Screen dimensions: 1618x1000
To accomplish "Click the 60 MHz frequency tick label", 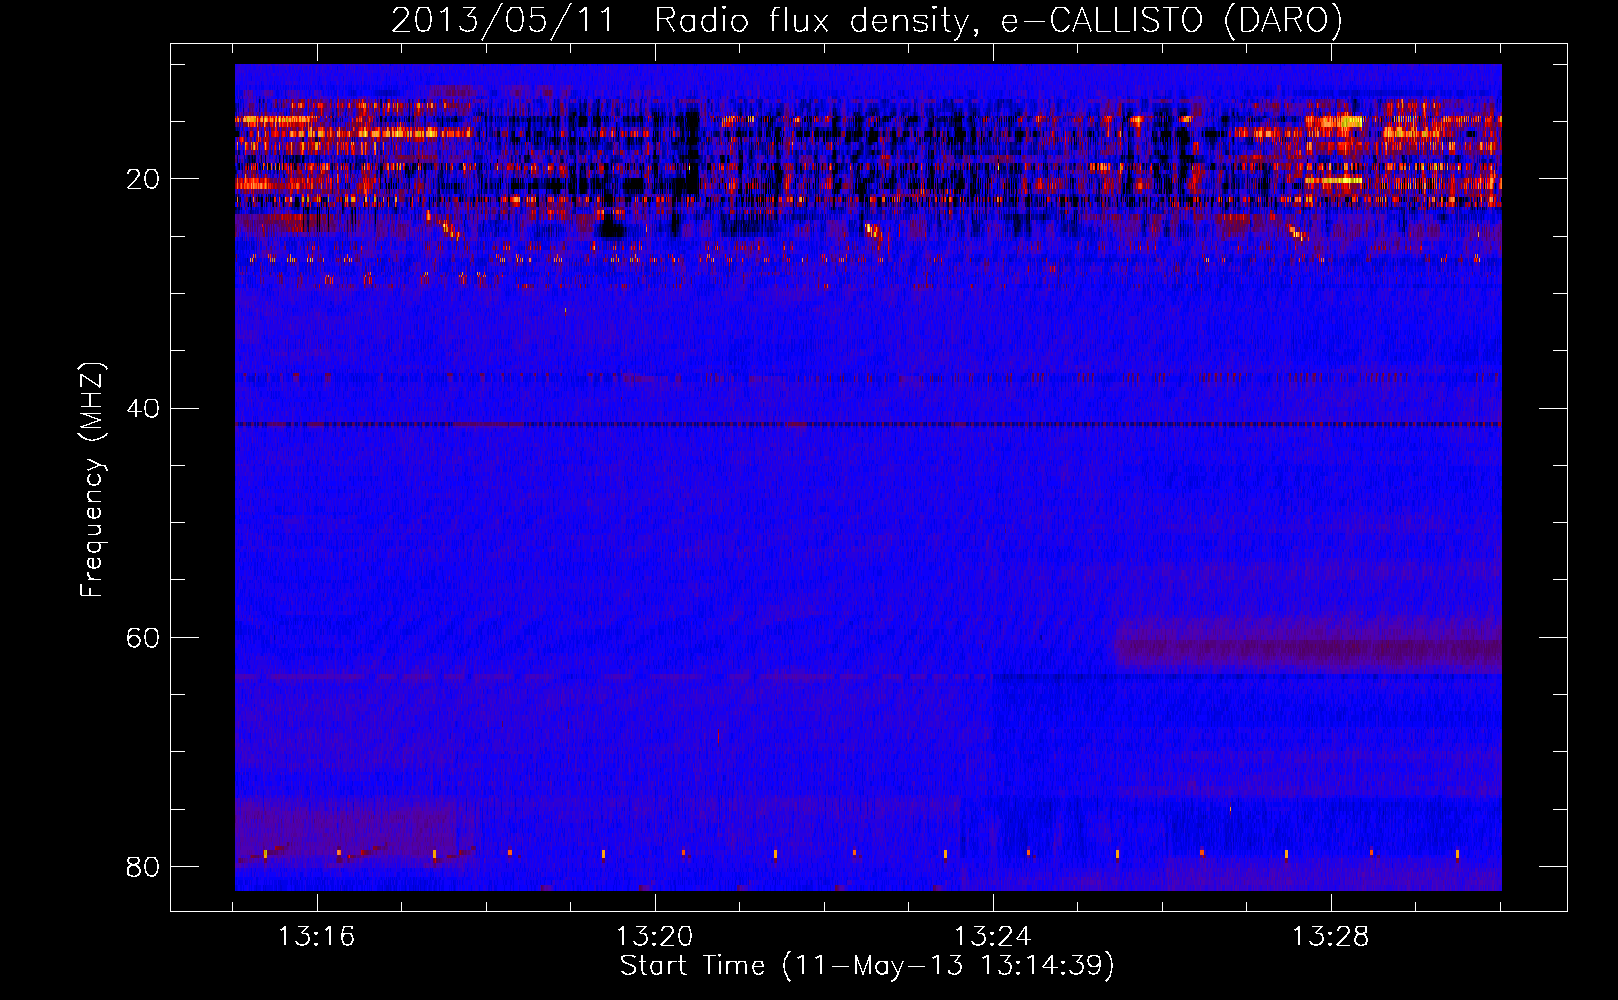I will point(143,638).
